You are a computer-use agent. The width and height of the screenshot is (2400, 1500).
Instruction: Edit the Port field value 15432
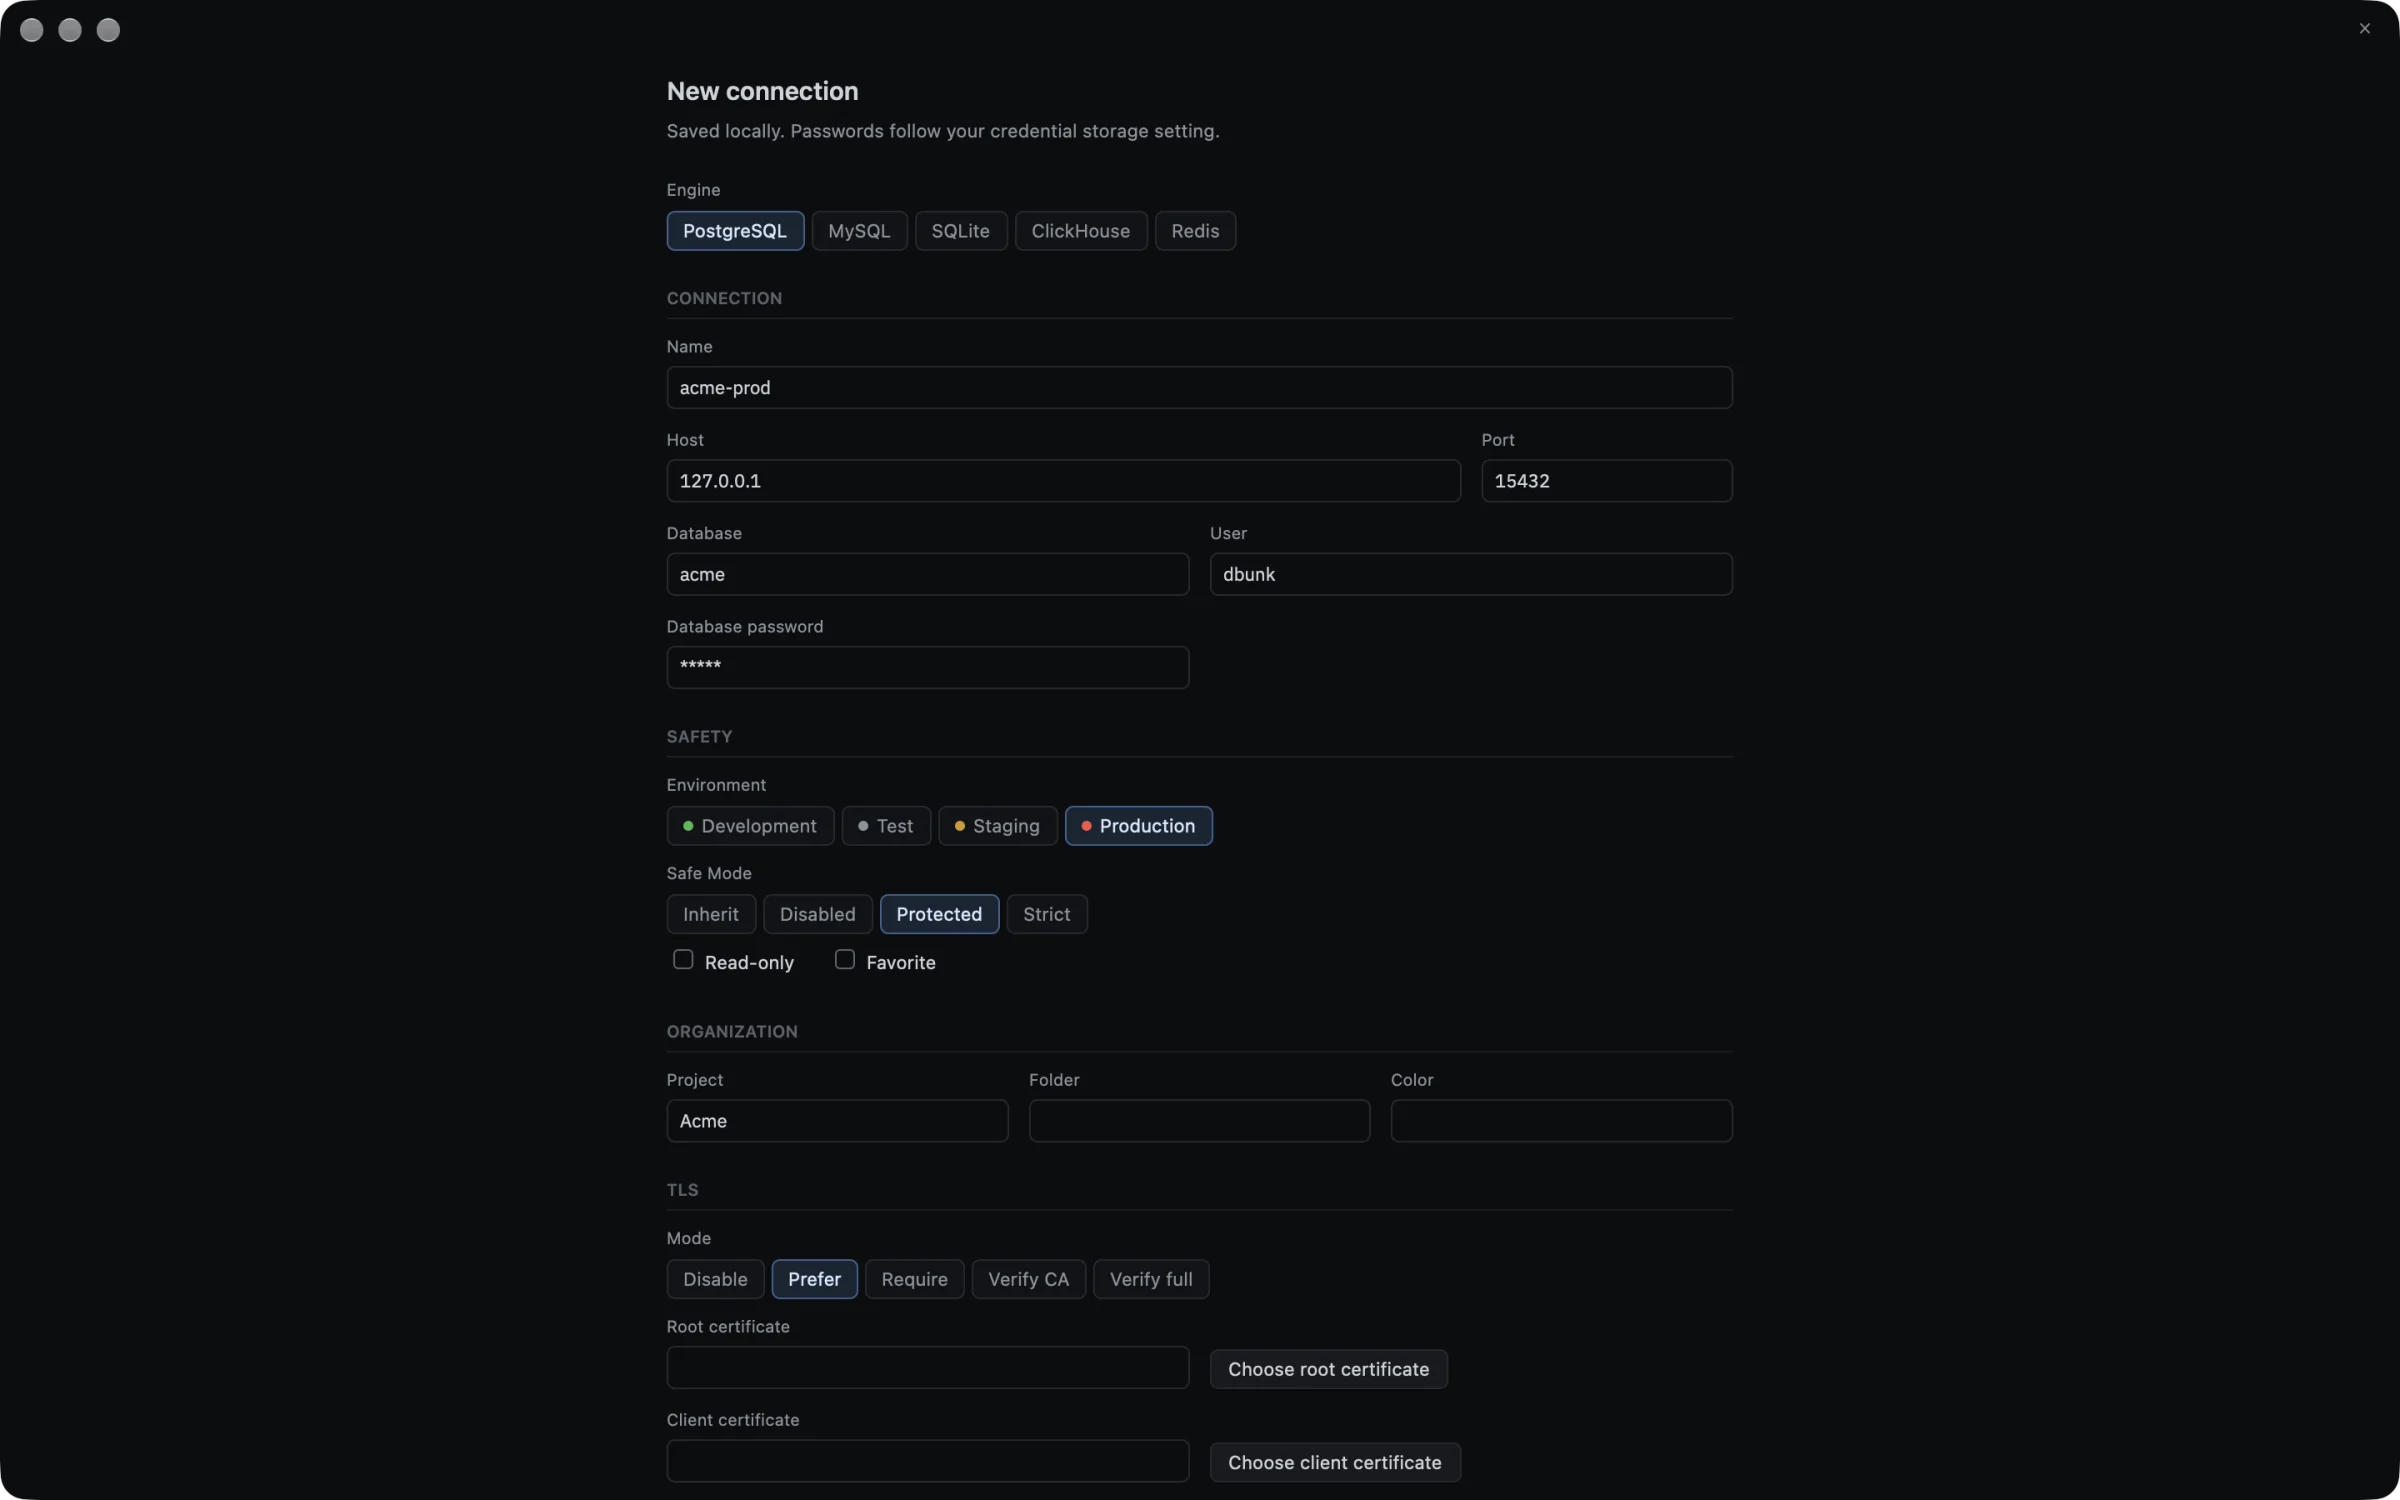click(1606, 481)
